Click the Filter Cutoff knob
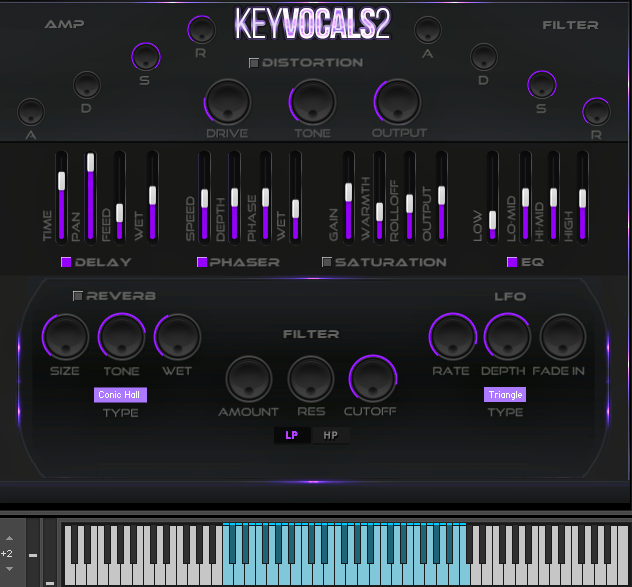The height and width of the screenshot is (587, 632). [373, 379]
